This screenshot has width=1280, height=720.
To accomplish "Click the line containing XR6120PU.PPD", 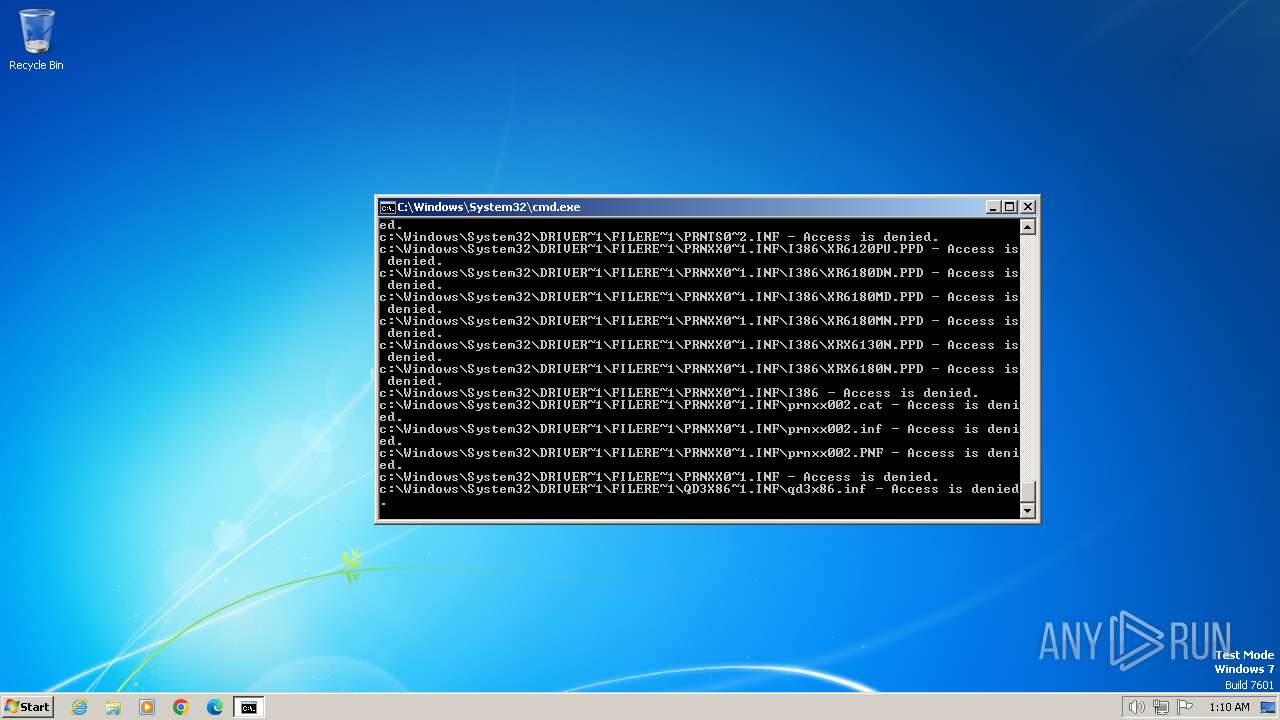I will [x=699, y=249].
